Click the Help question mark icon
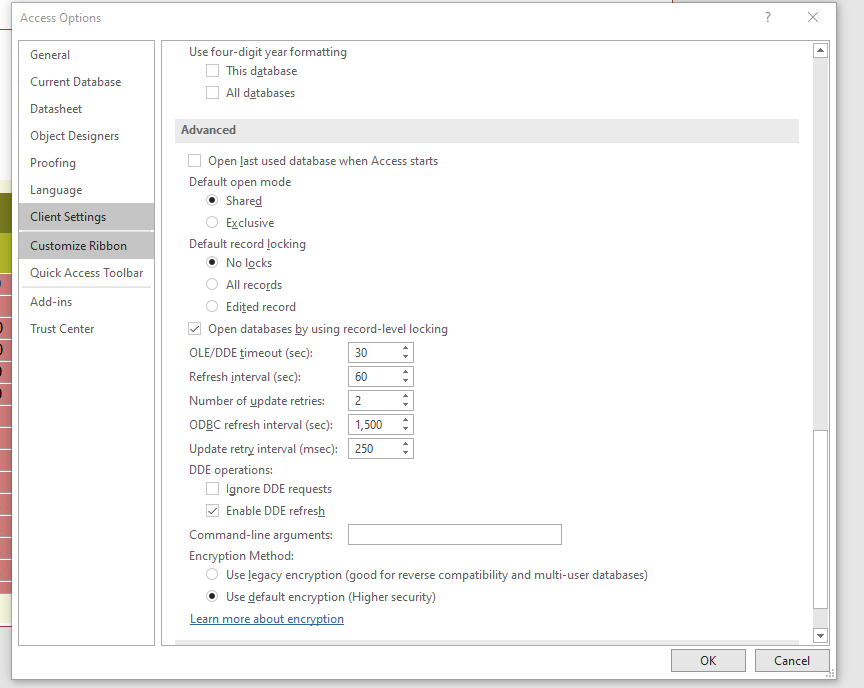The width and height of the screenshot is (864, 688). 768,17
